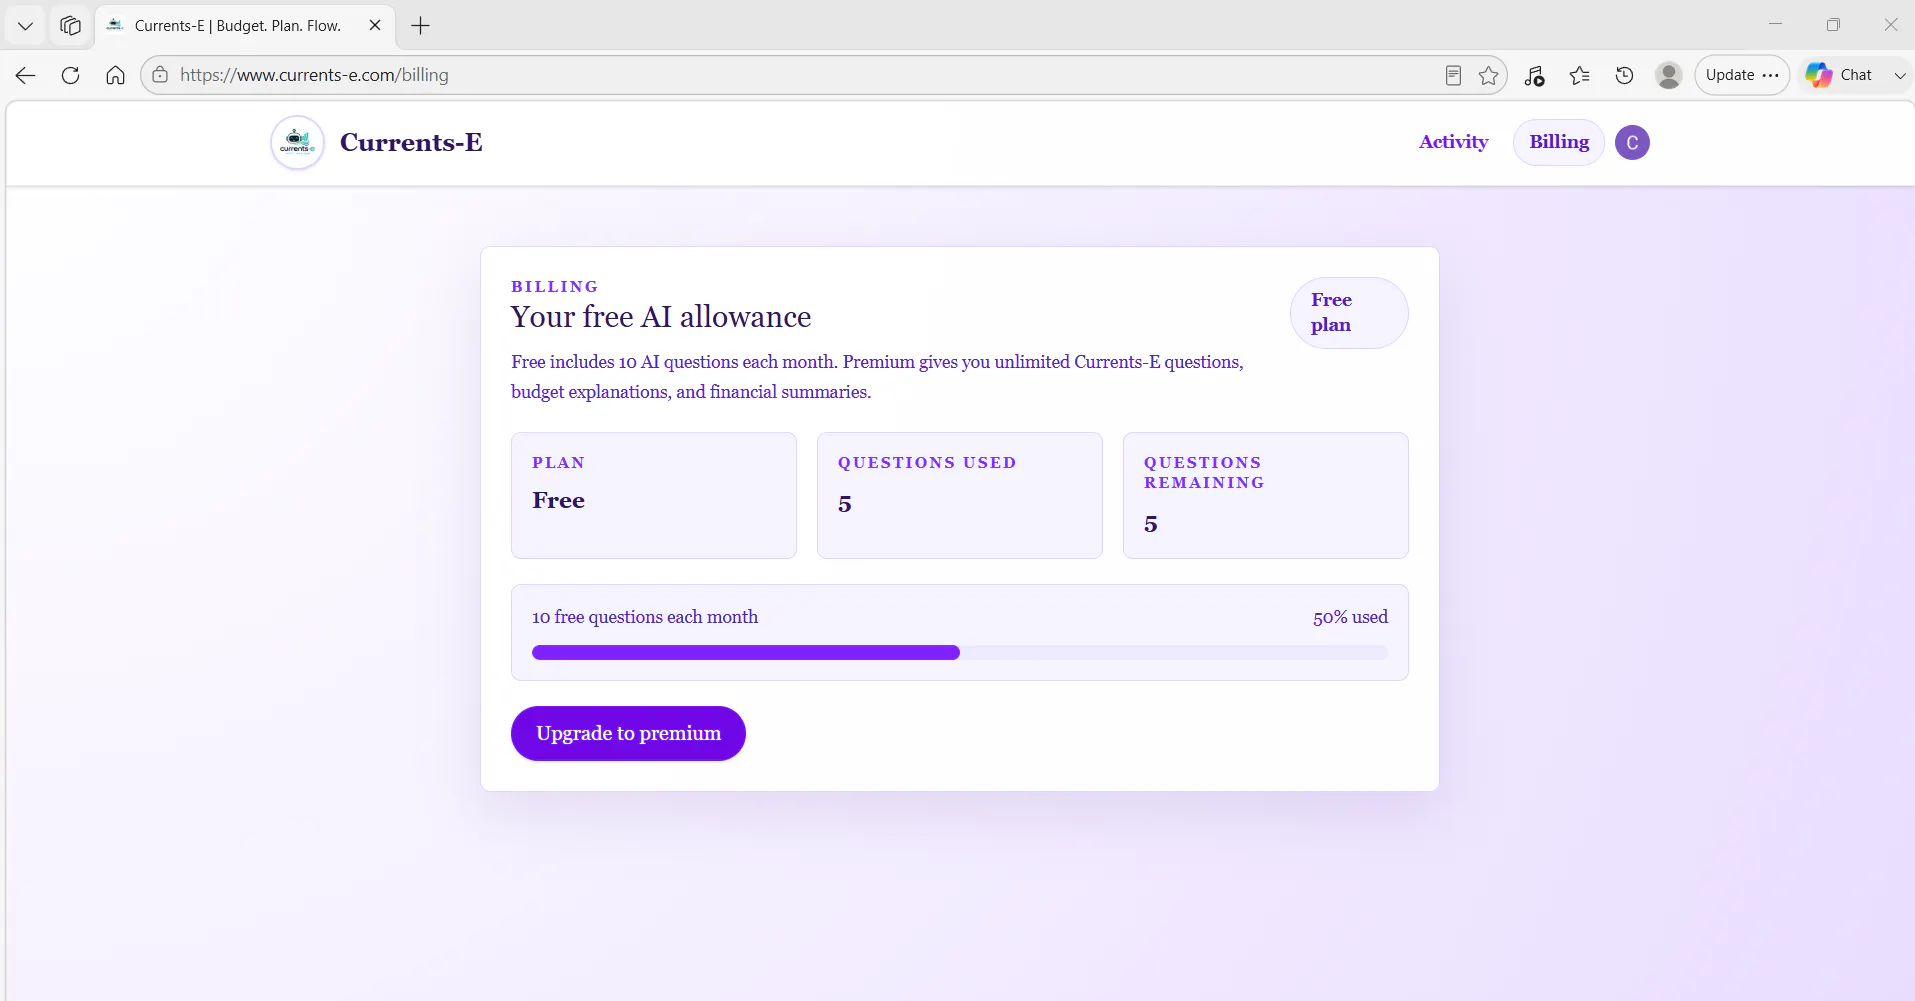The width and height of the screenshot is (1915, 1001).
Task: Click the '50% used' text
Action: pyautogui.click(x=1350, y=617)
